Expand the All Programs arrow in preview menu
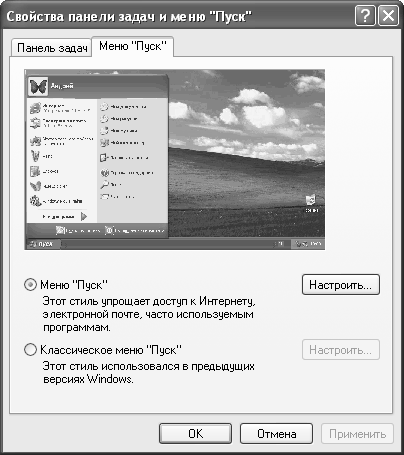404x455 pixels. tap(84, 217)
